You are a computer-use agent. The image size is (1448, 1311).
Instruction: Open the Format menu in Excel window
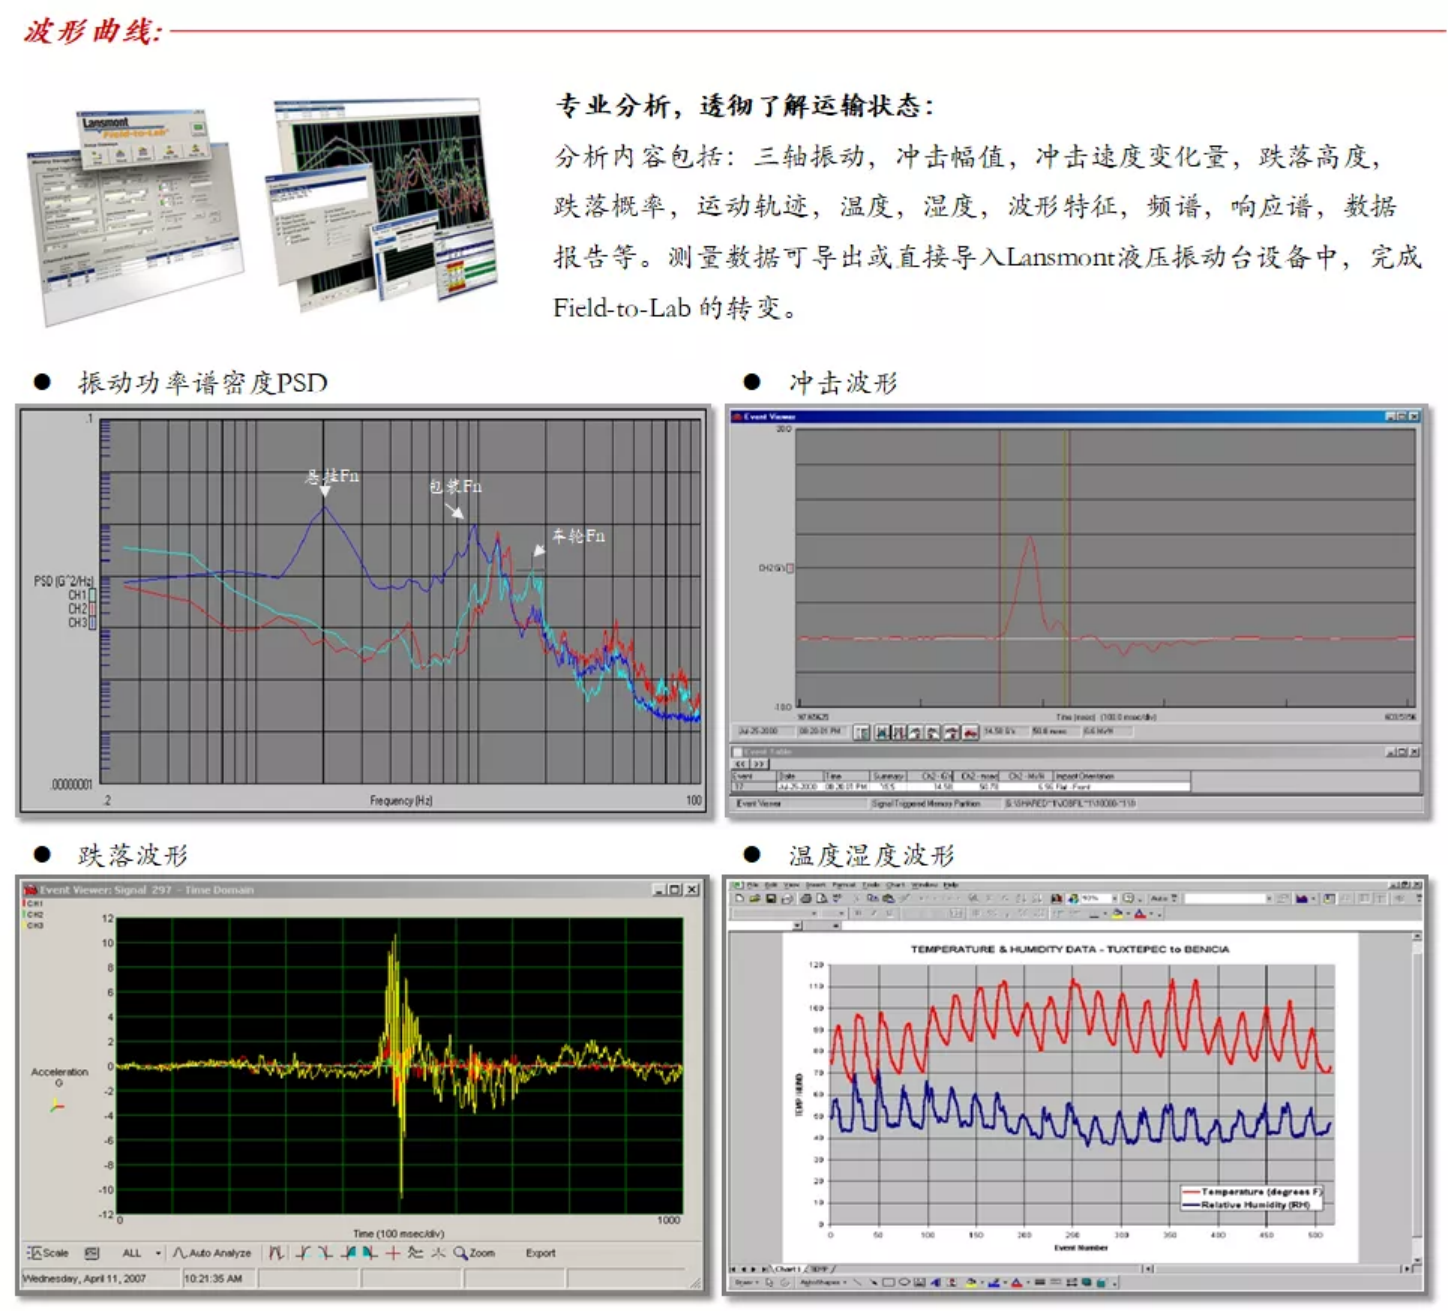(844, 885)
